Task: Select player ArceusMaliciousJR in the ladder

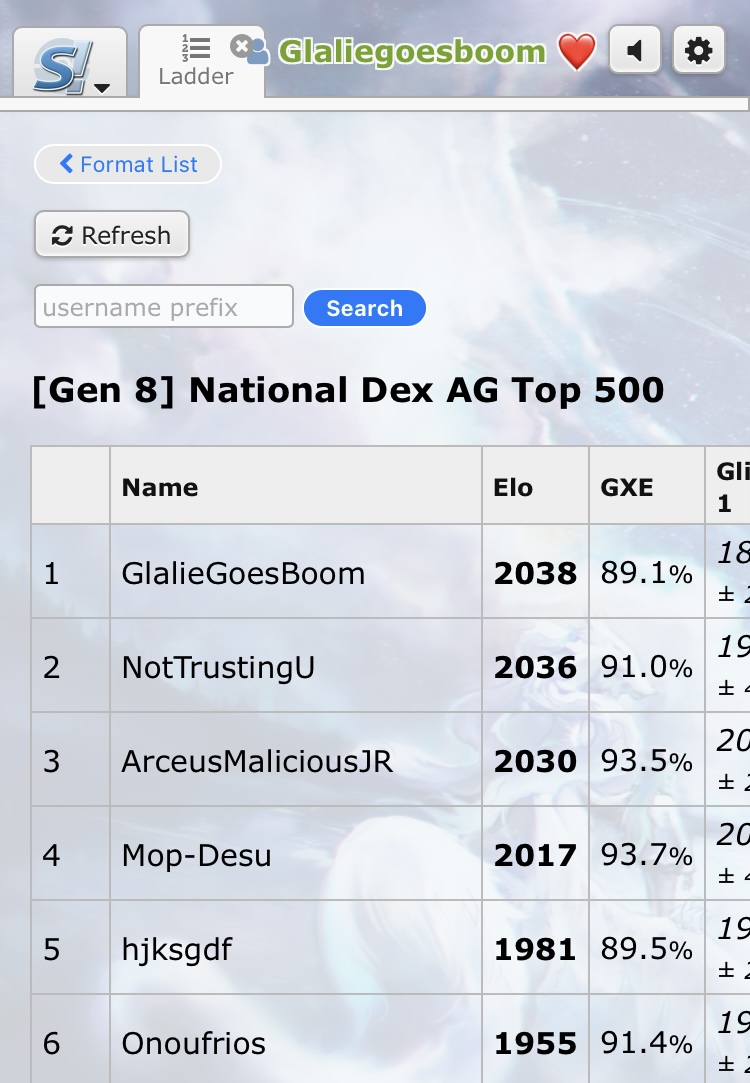Action: pos(257,761)
